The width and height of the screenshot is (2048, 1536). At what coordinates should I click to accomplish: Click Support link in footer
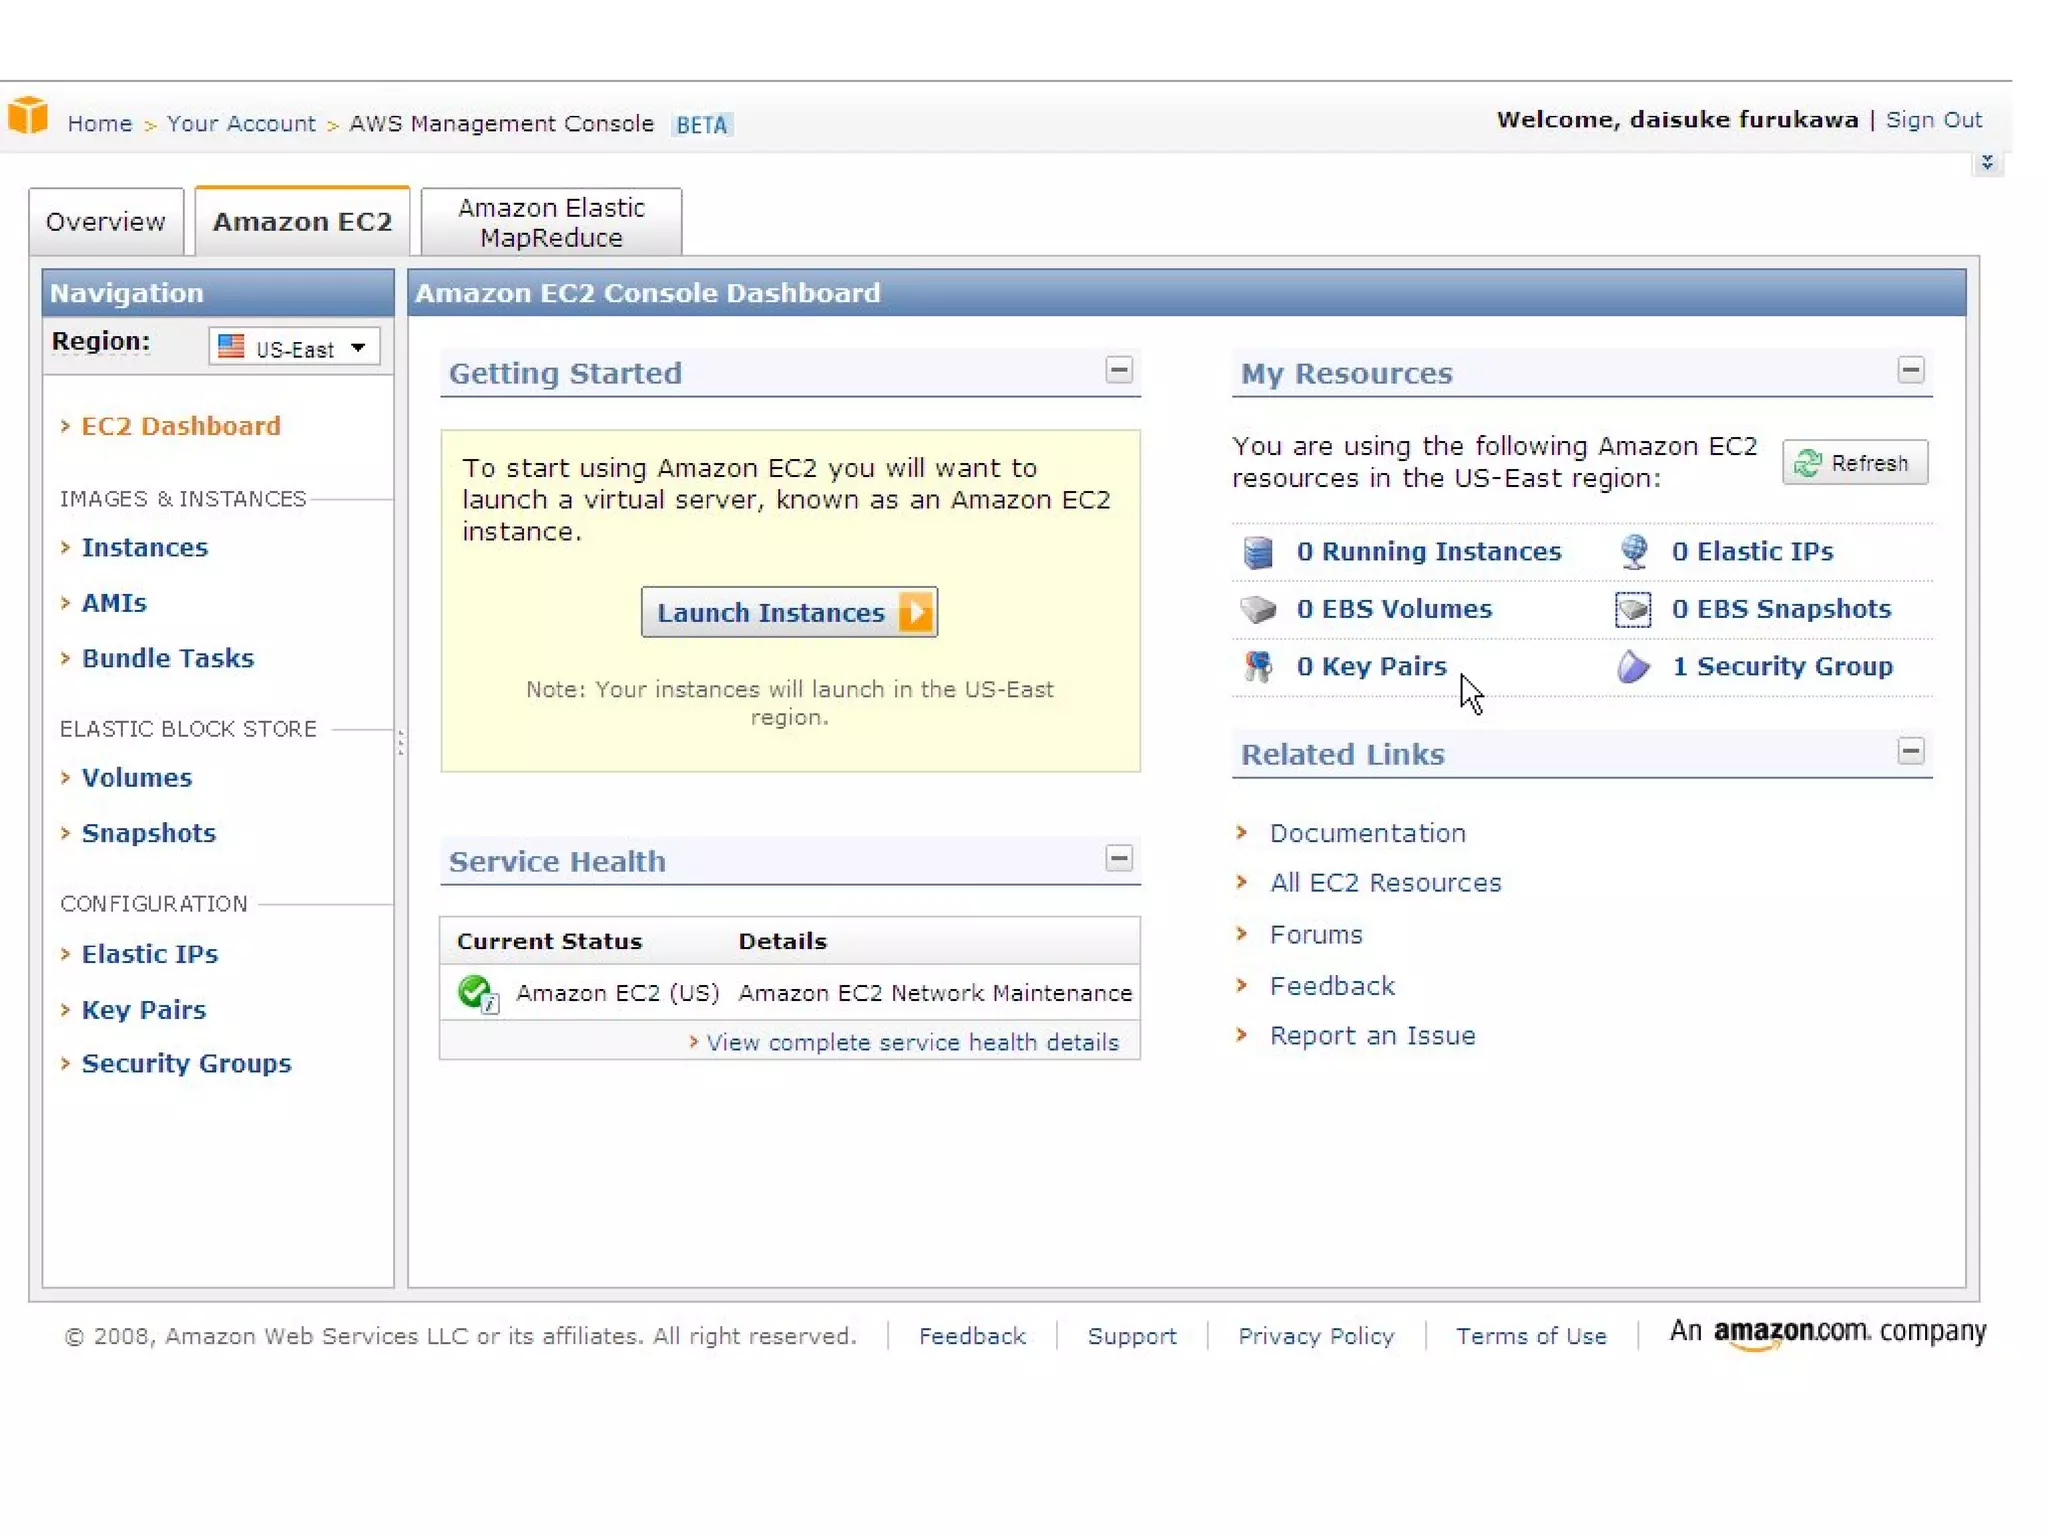coord(1131,1336)
